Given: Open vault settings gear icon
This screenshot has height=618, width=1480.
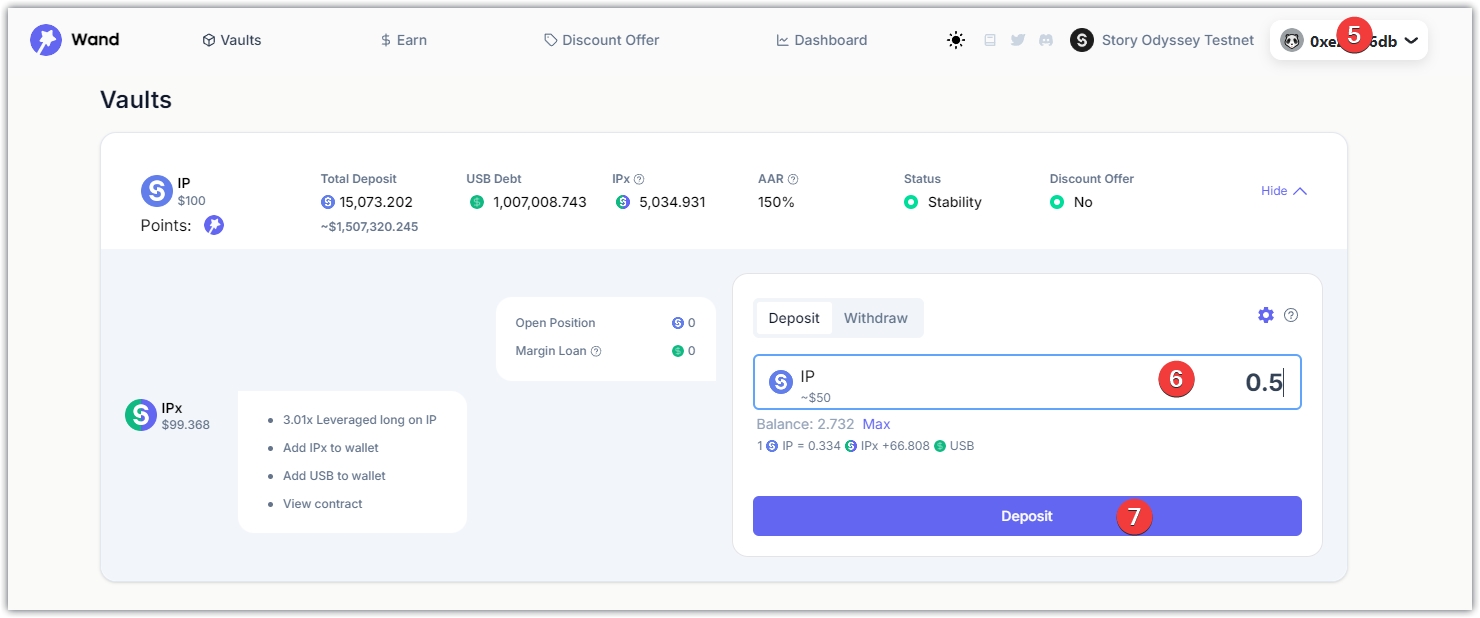Looking at the screenshot, I should [1266, 315].
